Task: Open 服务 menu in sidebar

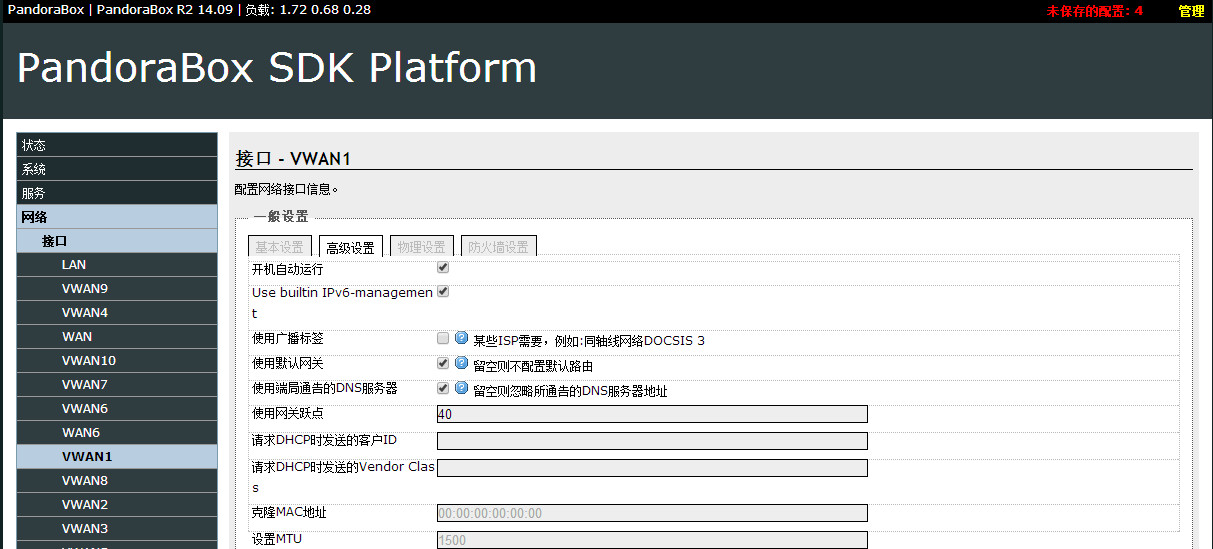Action: pos(117,193)
